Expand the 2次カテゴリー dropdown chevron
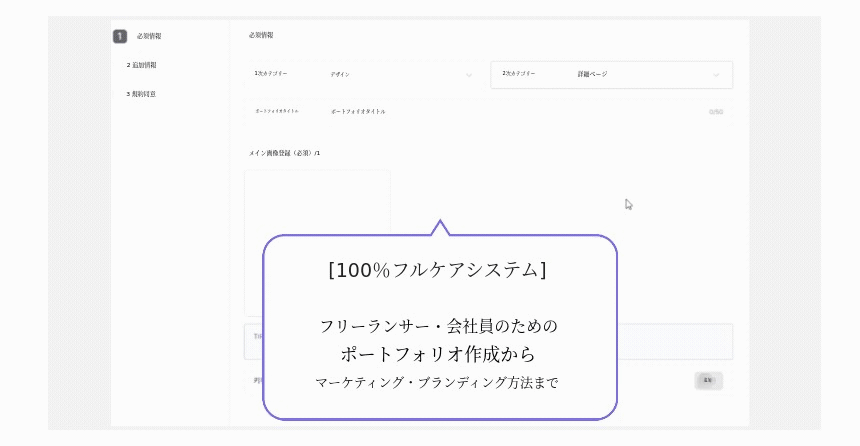Screen dimensions: 860x446 [716, 74]
